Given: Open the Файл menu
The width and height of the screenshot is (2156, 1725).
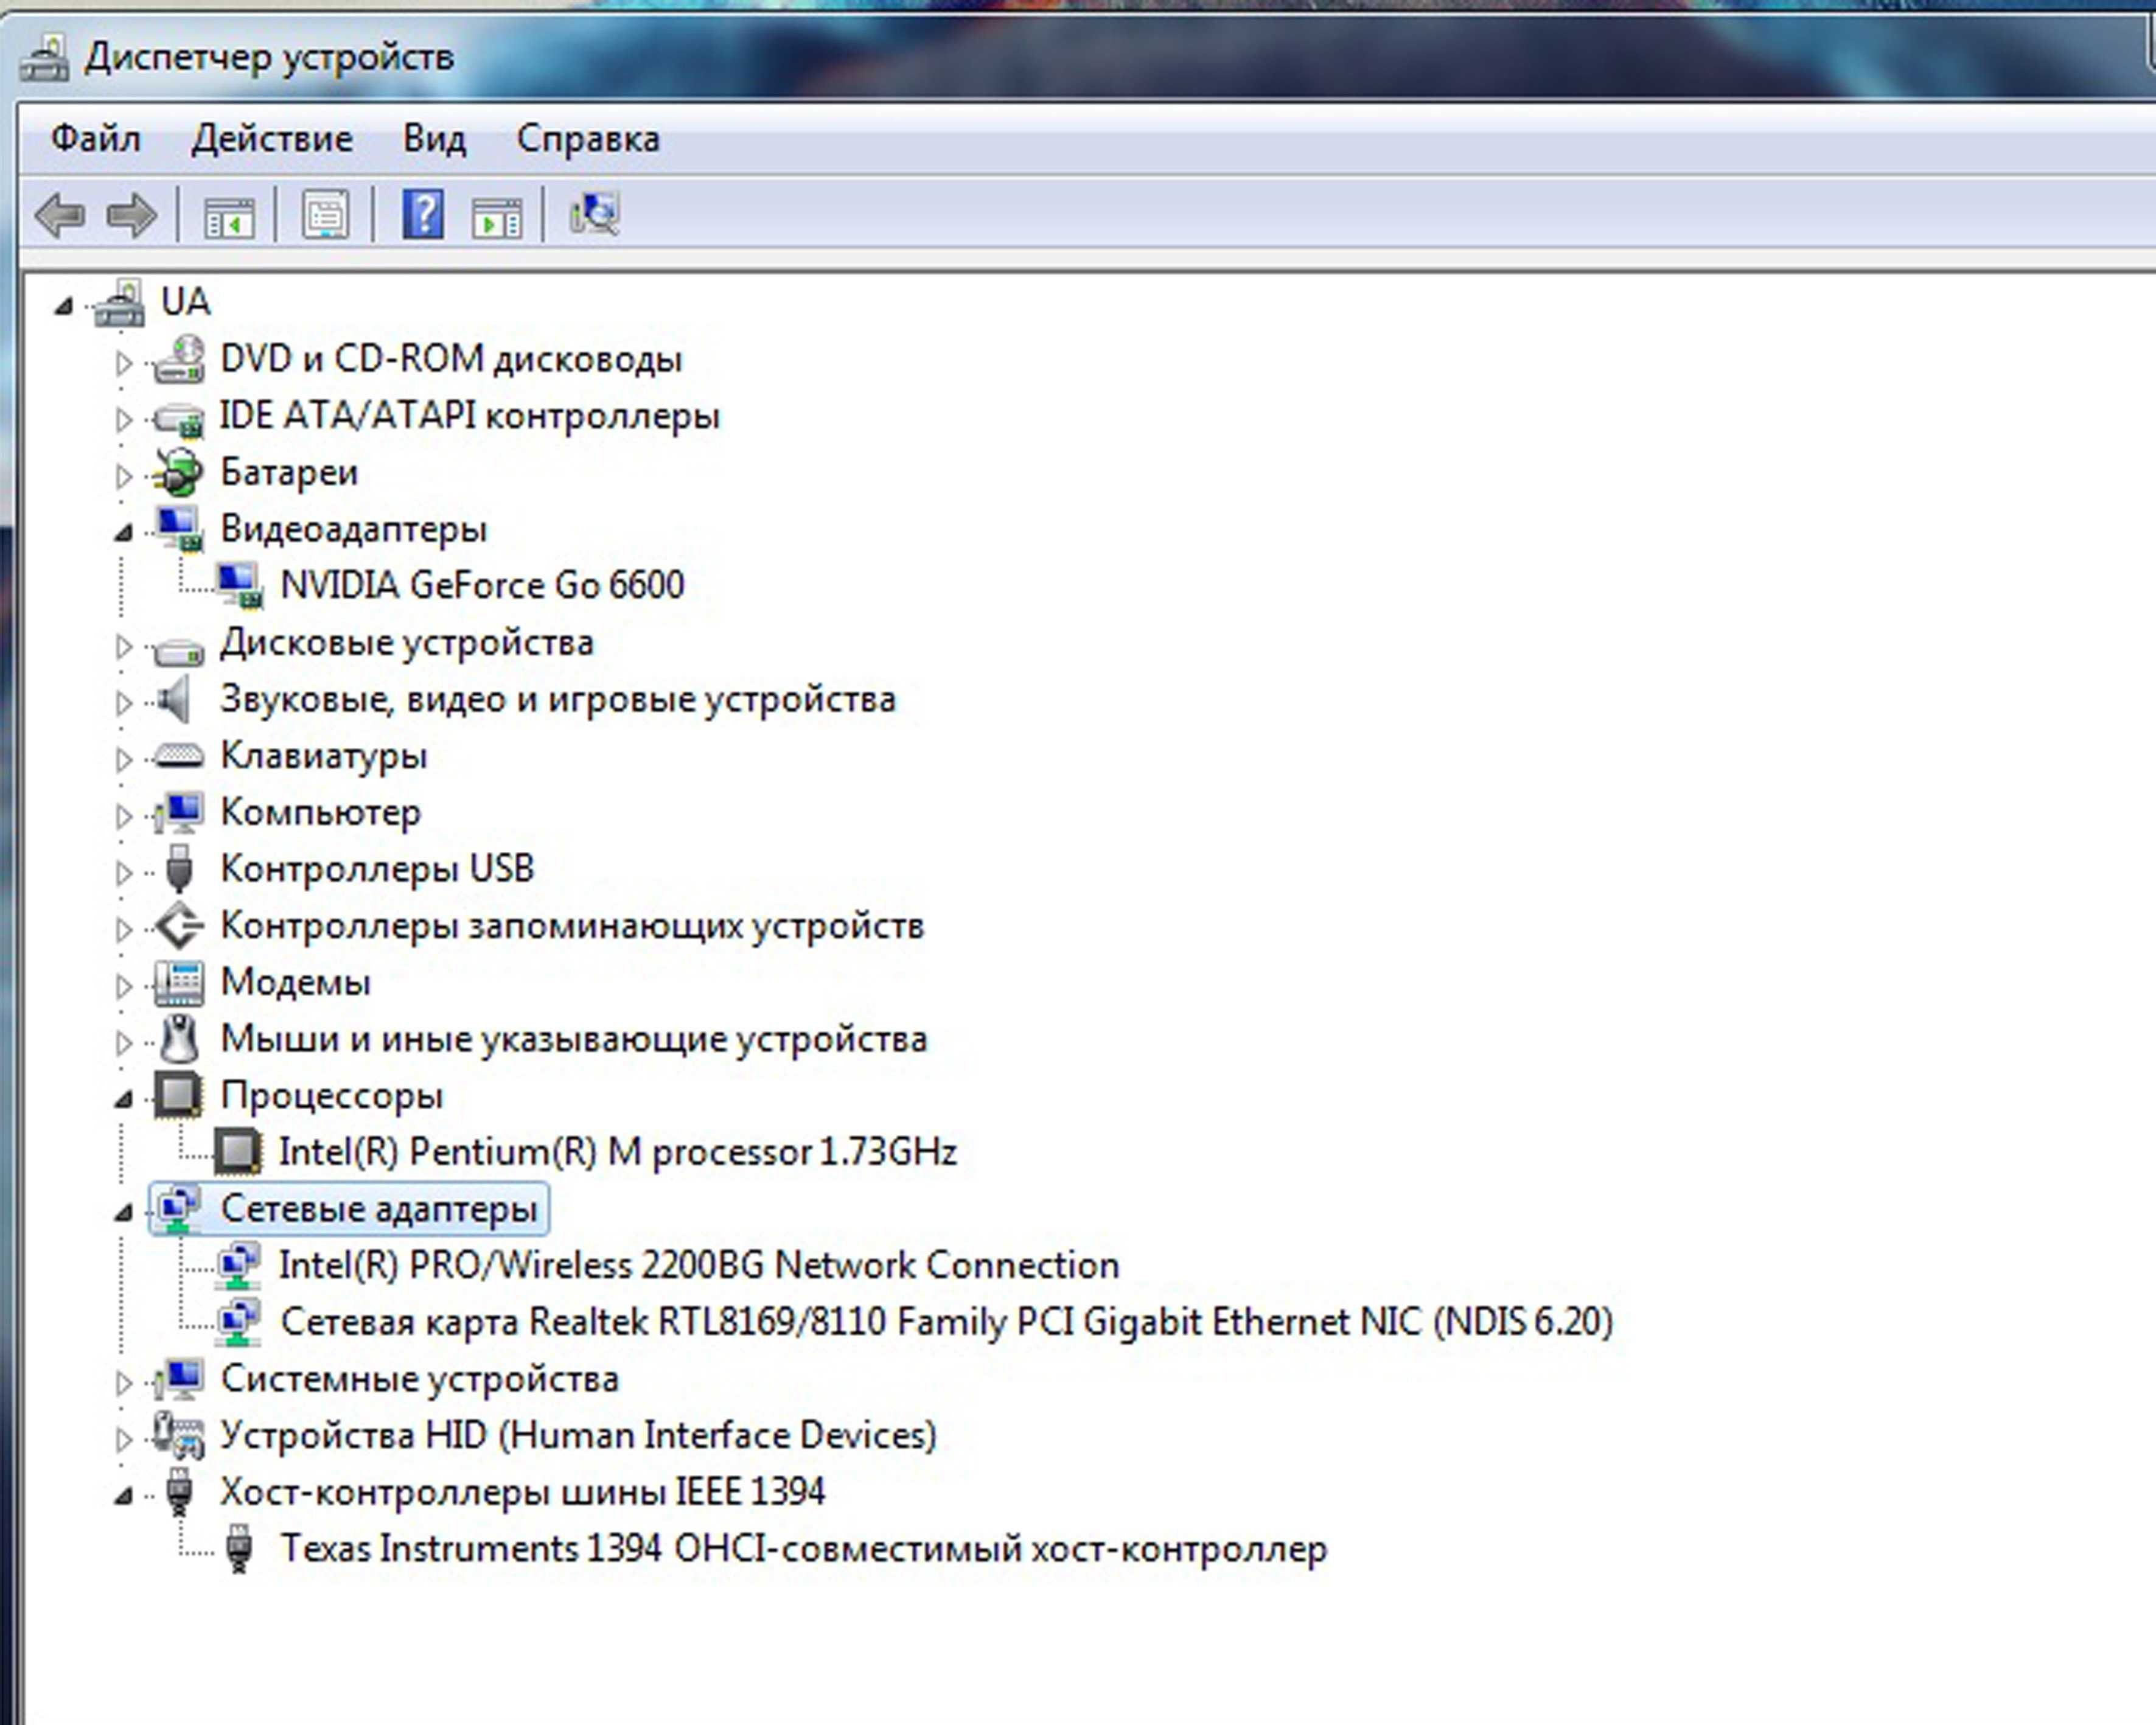Looking at the screenshot, I should coord(95,139).
